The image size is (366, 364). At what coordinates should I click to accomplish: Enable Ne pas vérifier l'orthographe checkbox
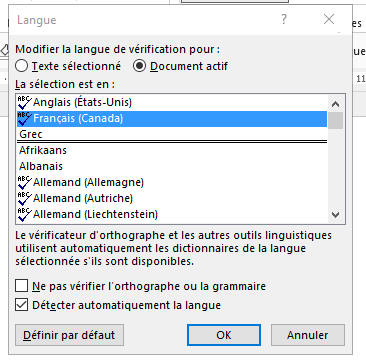coord(22,286)
